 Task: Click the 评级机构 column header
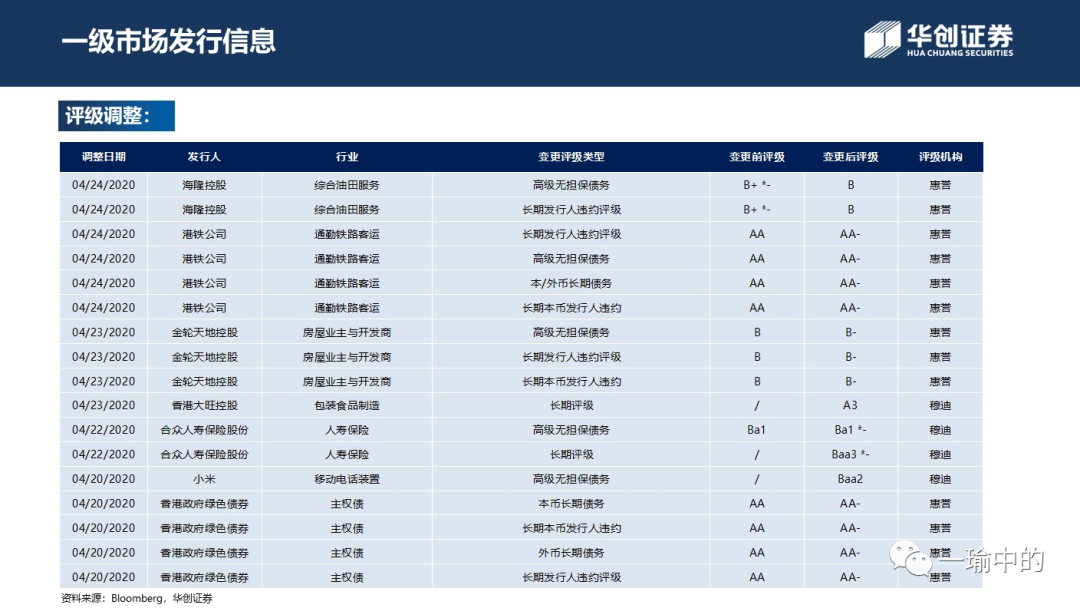tap(940, 157)
